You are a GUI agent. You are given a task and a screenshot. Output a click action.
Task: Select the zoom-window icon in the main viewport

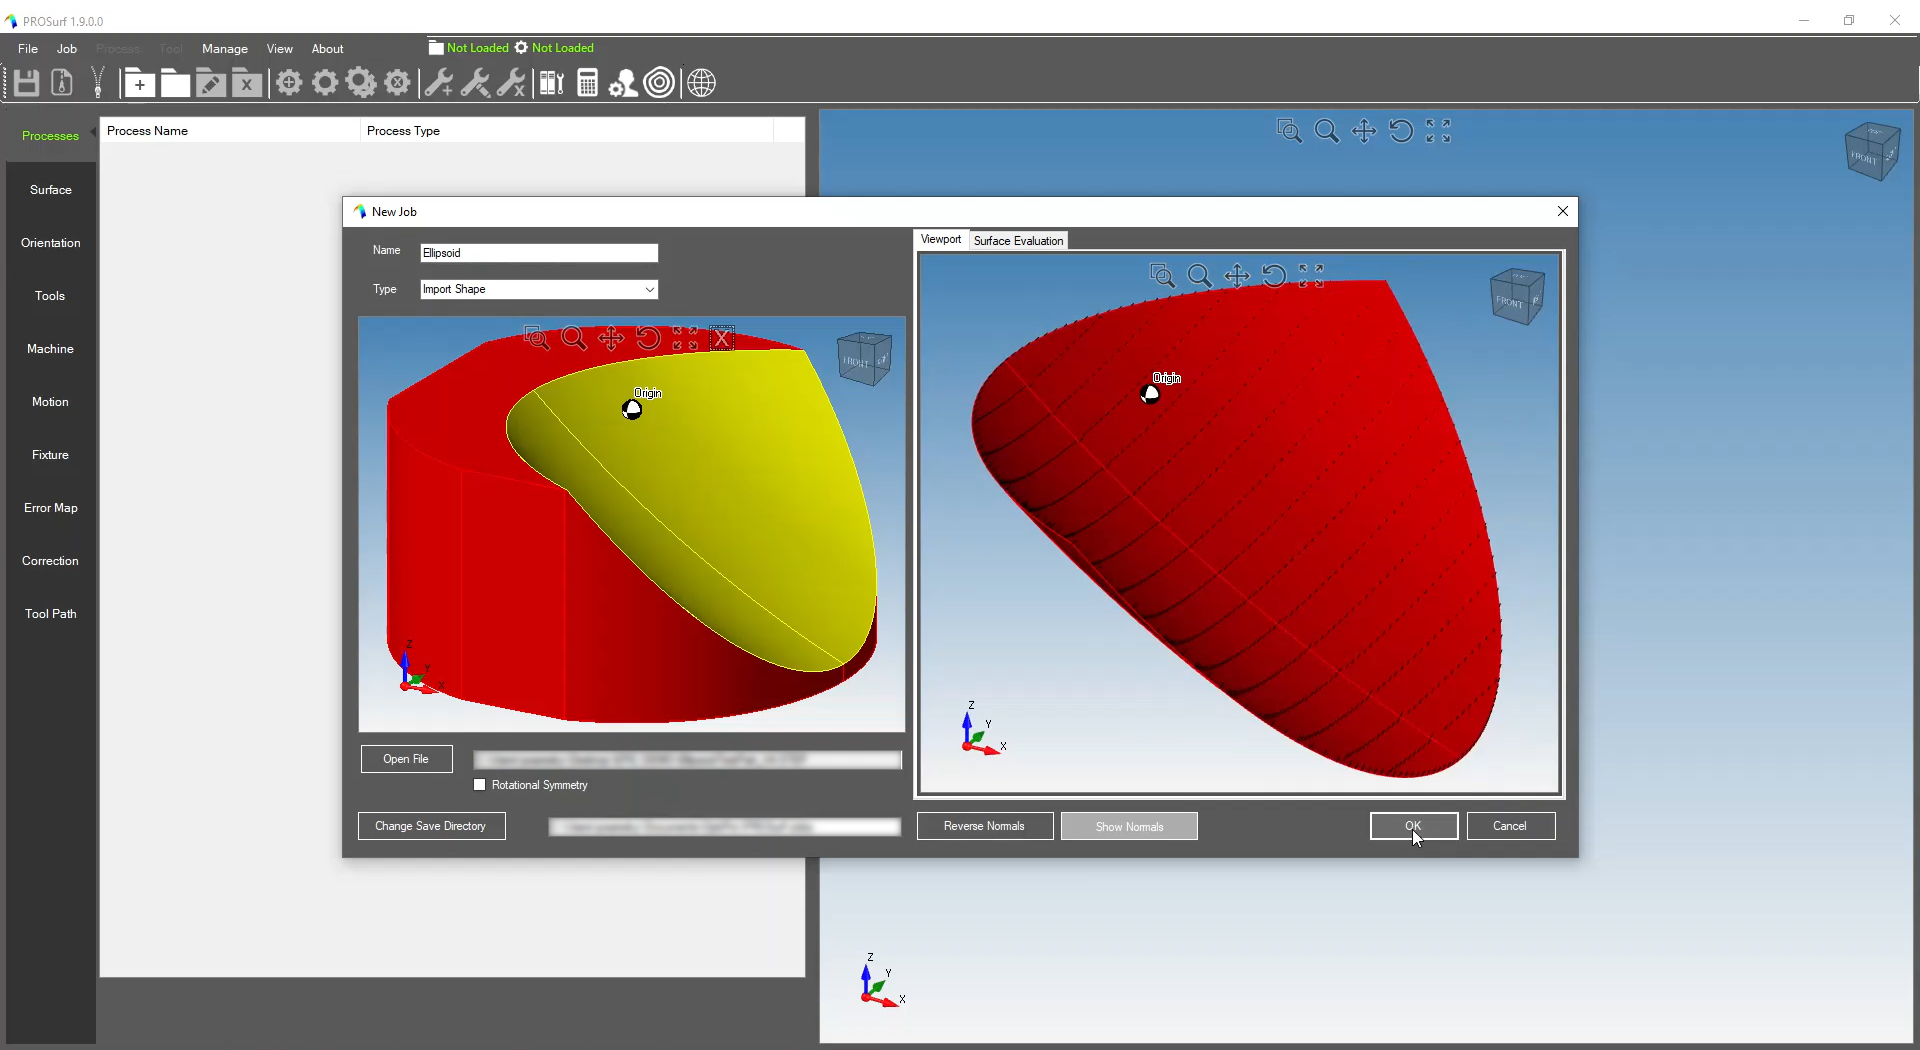(x=1289, y=131)
